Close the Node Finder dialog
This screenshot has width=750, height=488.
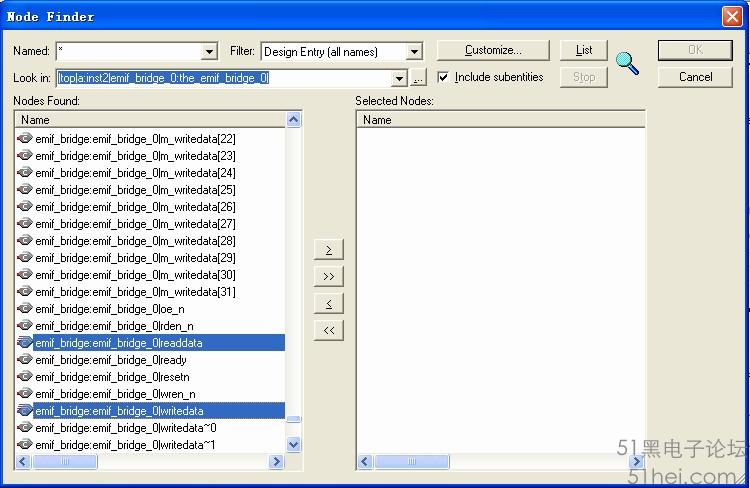click(732, 16)
